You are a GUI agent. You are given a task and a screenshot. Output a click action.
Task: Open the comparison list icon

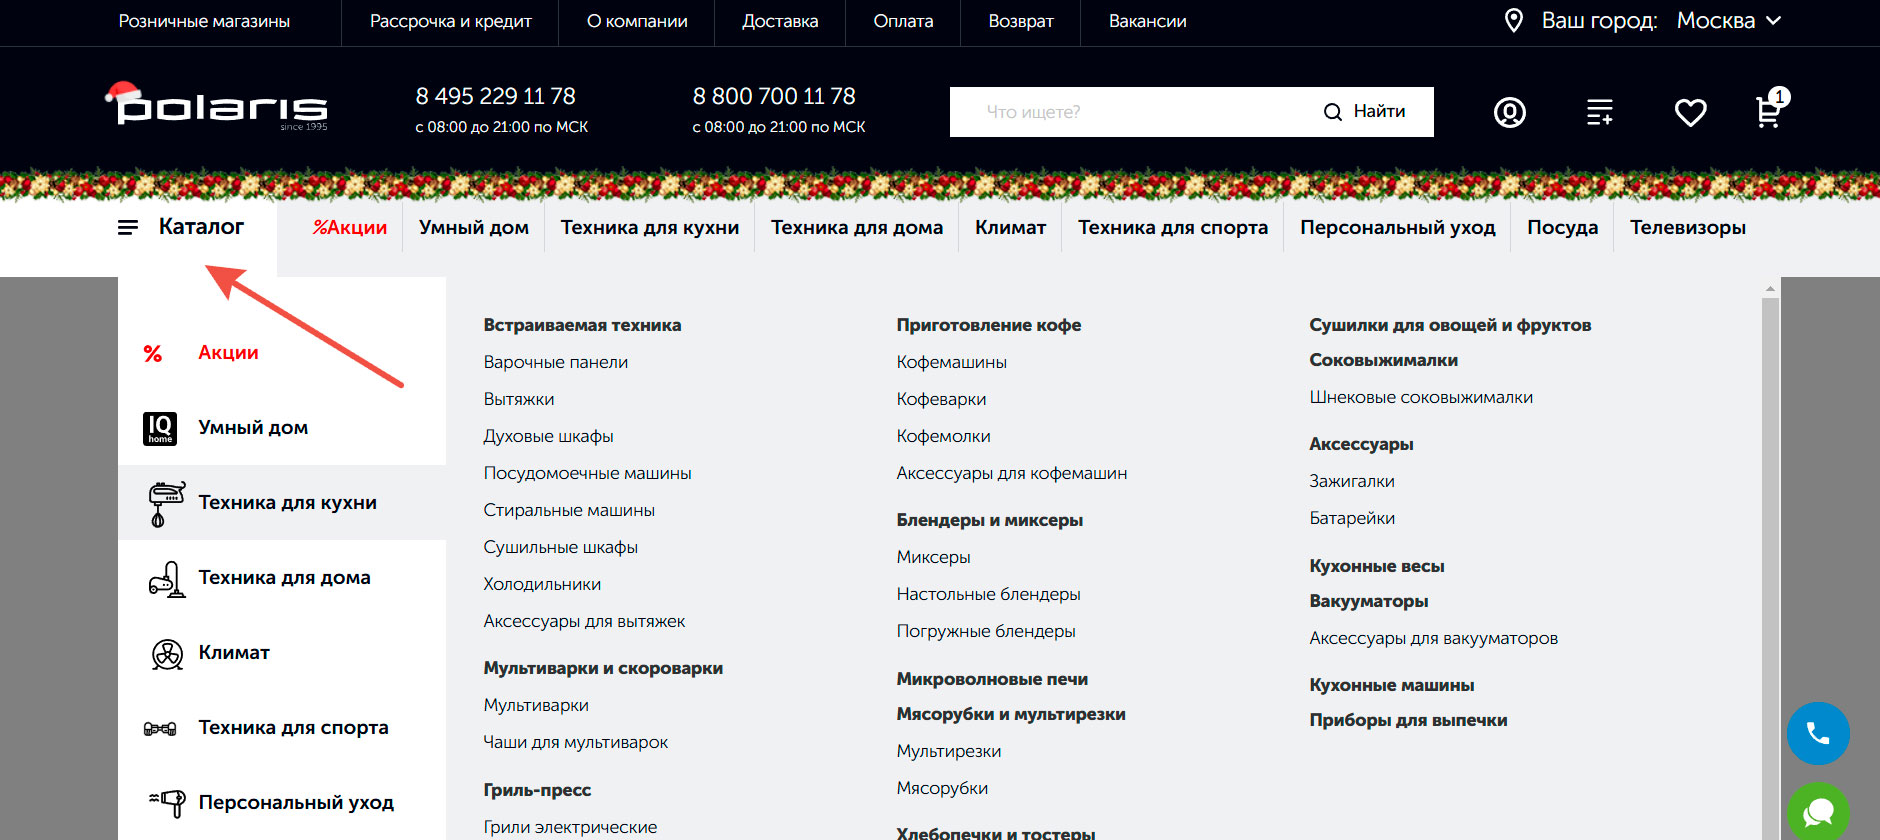pos(1600,112)
